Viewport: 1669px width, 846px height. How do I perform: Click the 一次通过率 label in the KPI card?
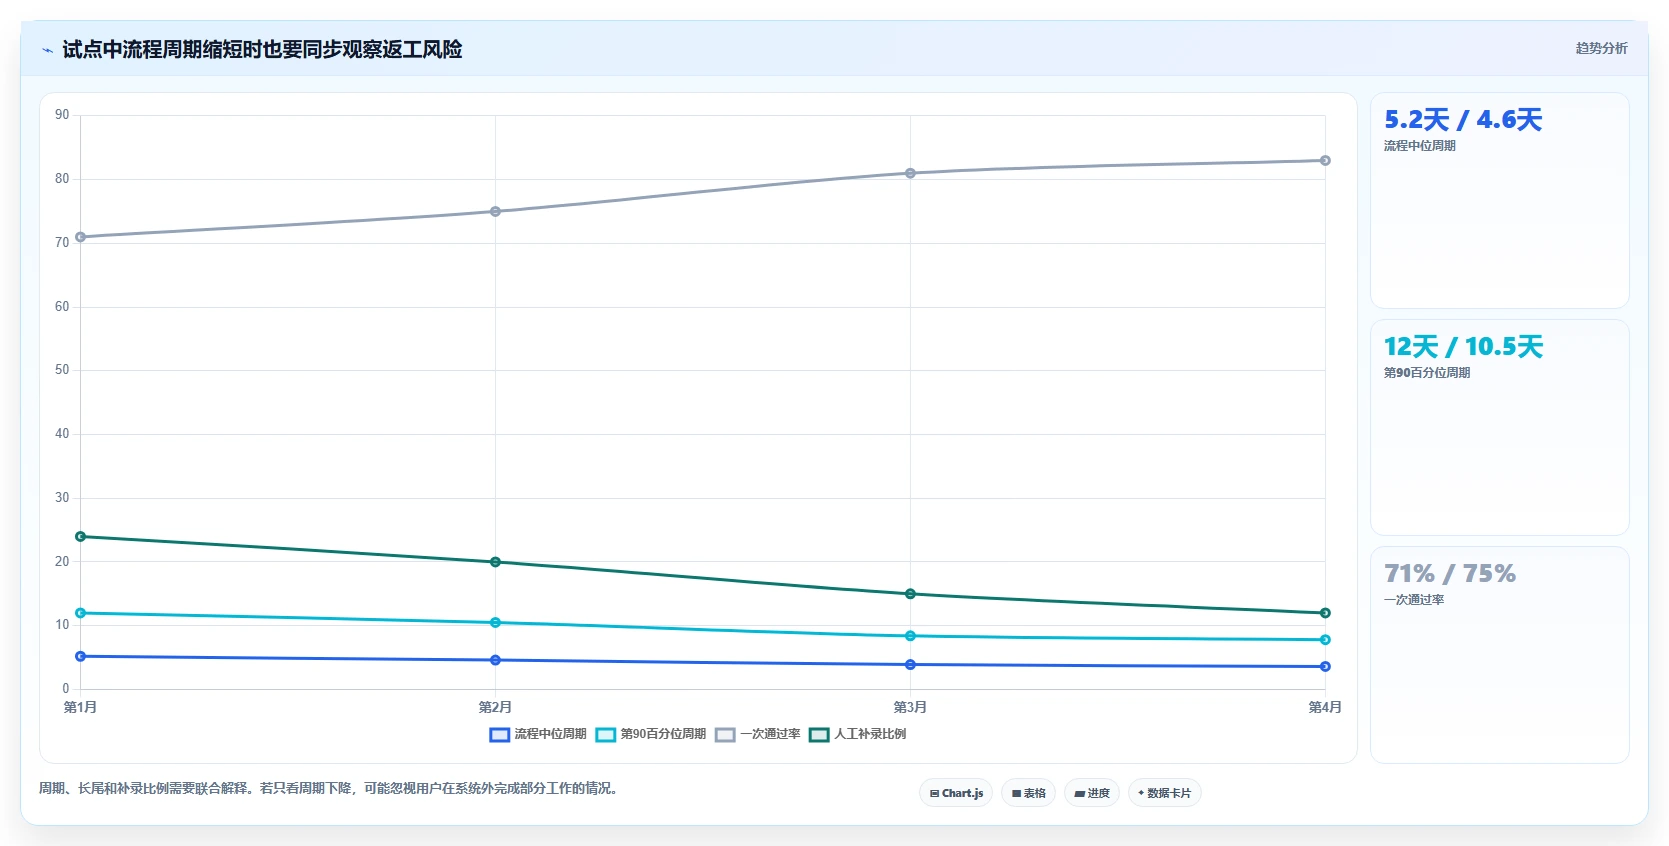point(1414,600)
